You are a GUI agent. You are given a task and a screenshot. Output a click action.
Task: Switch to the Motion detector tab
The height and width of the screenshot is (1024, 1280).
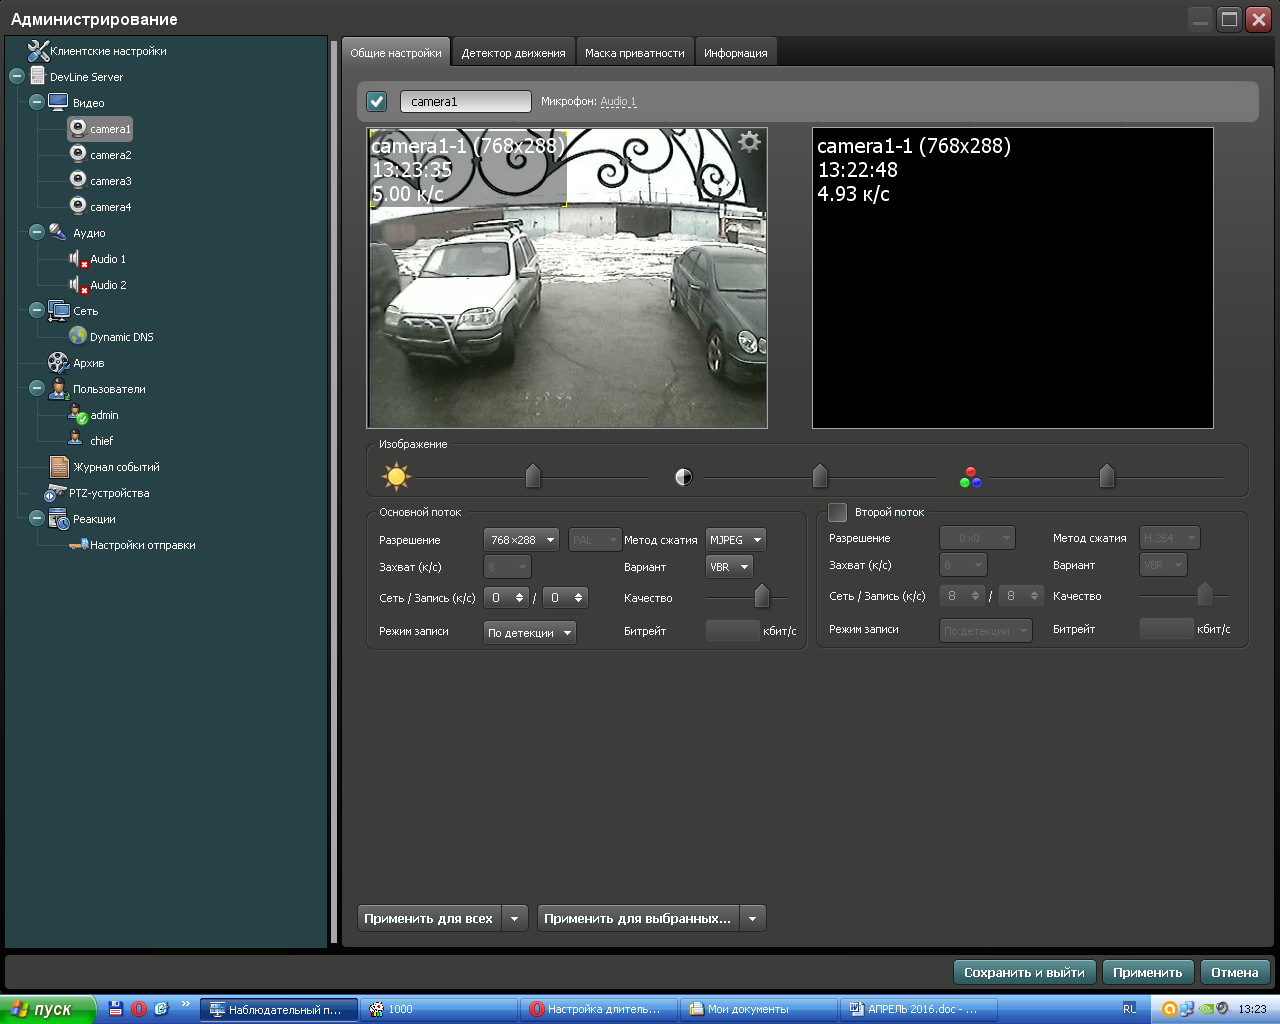point(513,53)
